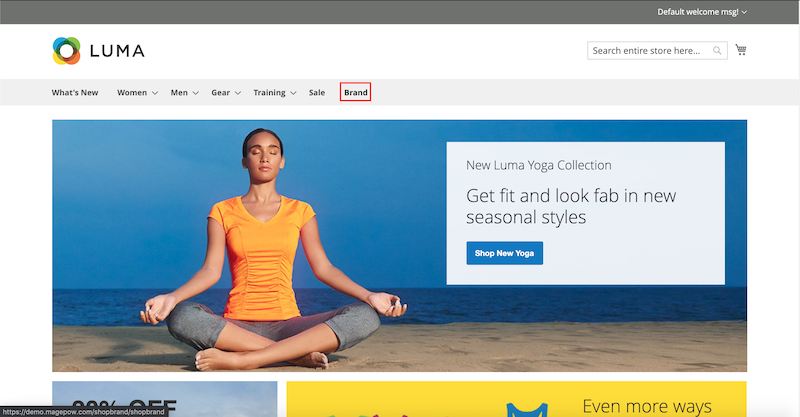This screenshot has height=417, width=800.
Task: Click the blue tank top graphic
Action: [525, 408]
